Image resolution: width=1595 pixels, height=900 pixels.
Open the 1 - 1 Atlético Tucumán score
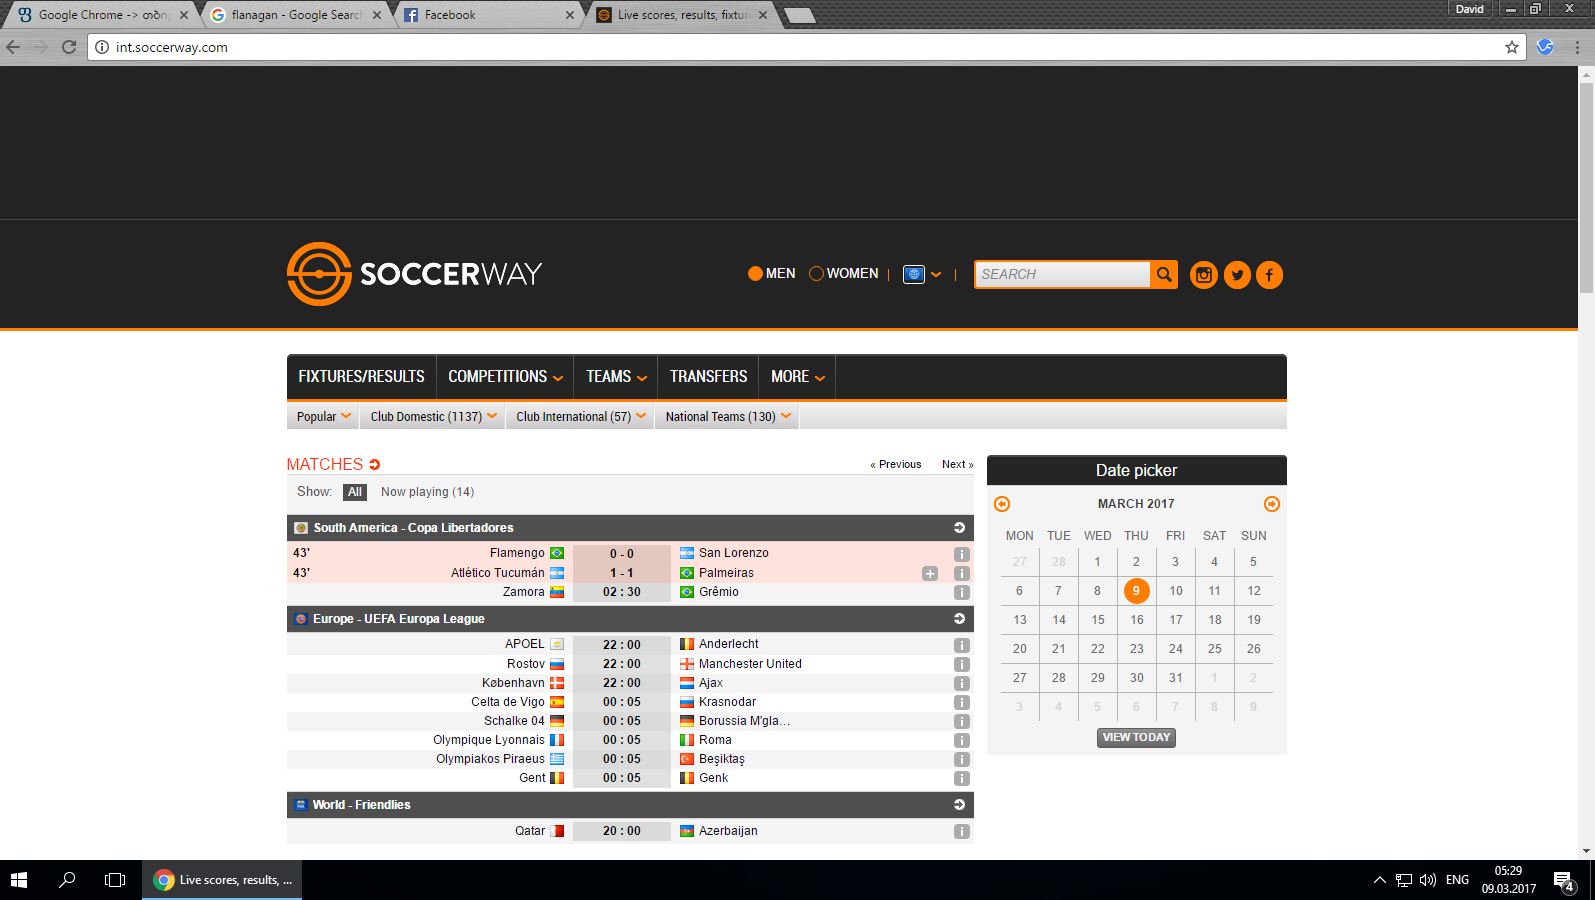tap(622, 573)
